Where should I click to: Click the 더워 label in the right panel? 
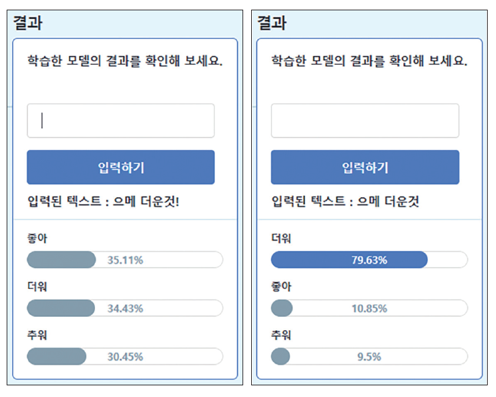[x=281, y=238]
